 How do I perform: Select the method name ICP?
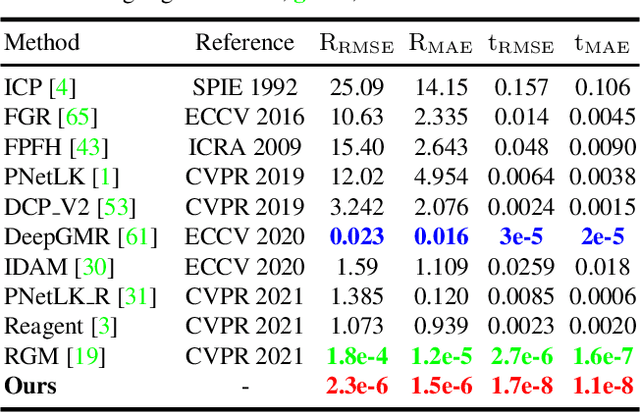(23, 87)
